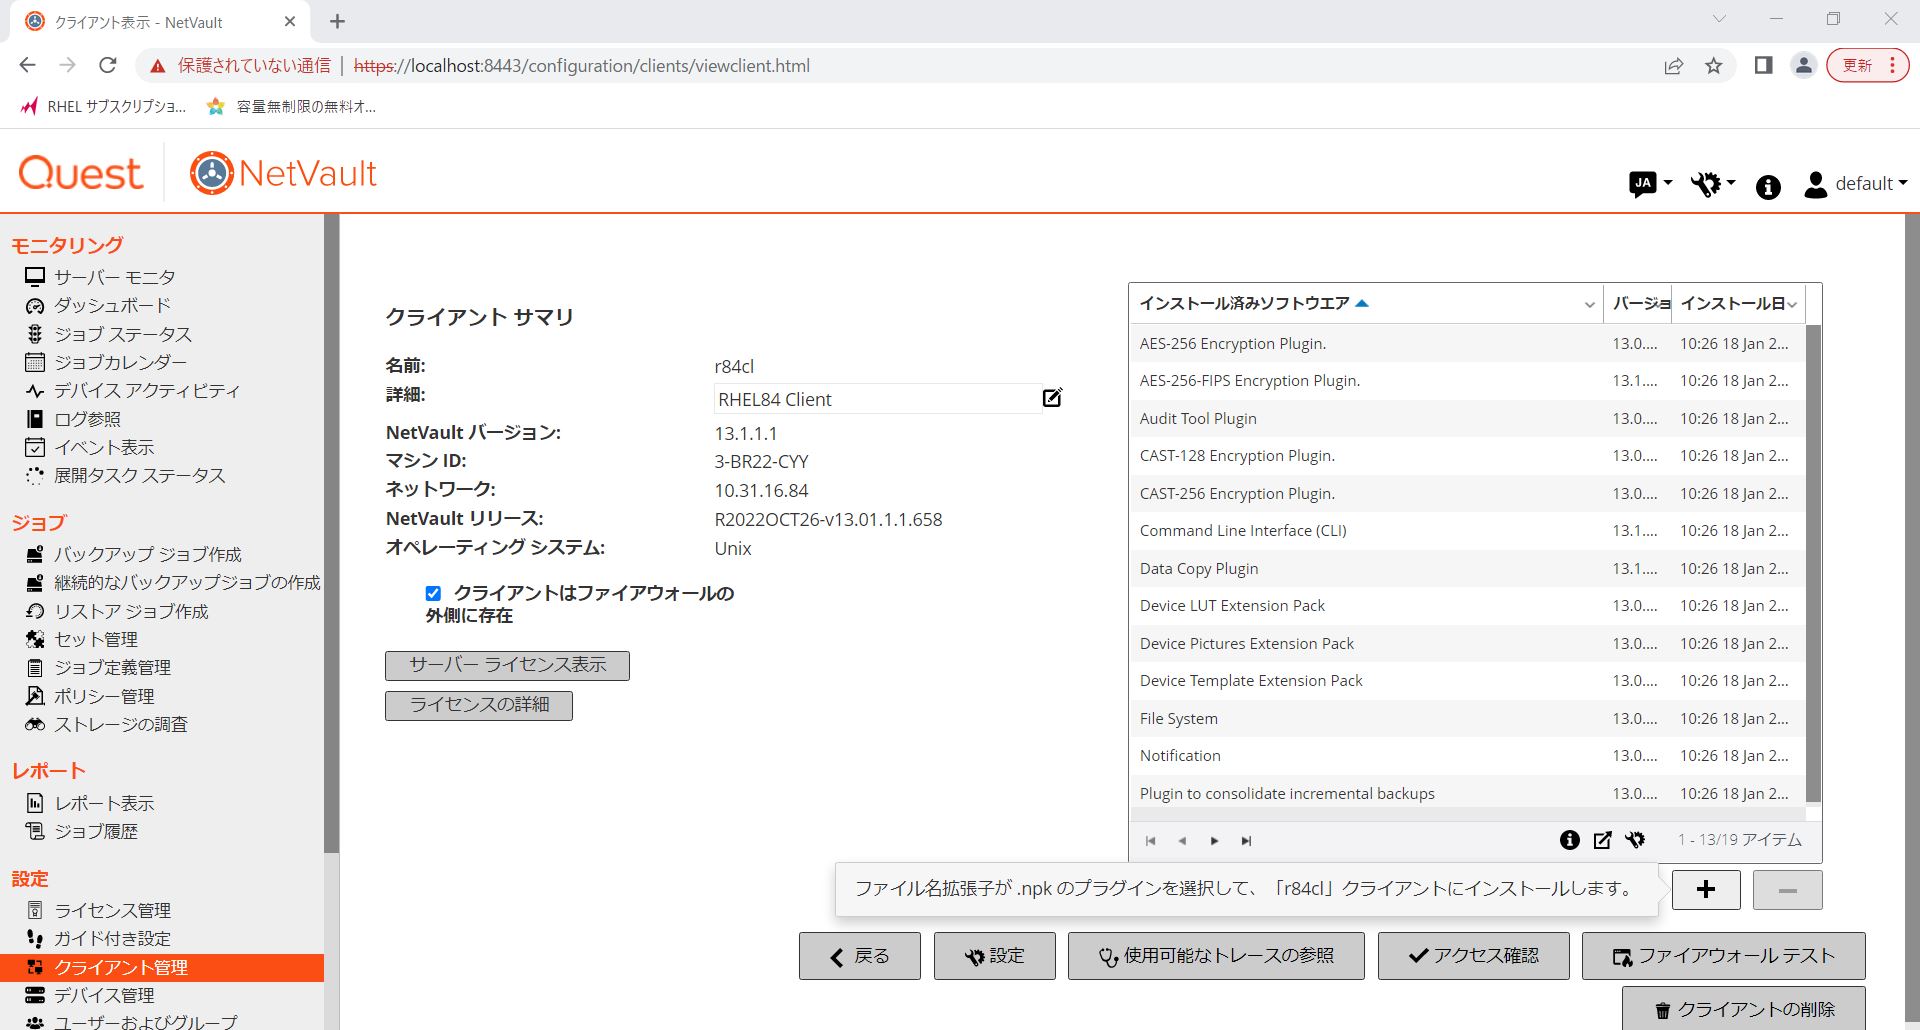Click the バージョン column header
This screenshot has width=1920, height=1030.
[x=1638, y=303]
